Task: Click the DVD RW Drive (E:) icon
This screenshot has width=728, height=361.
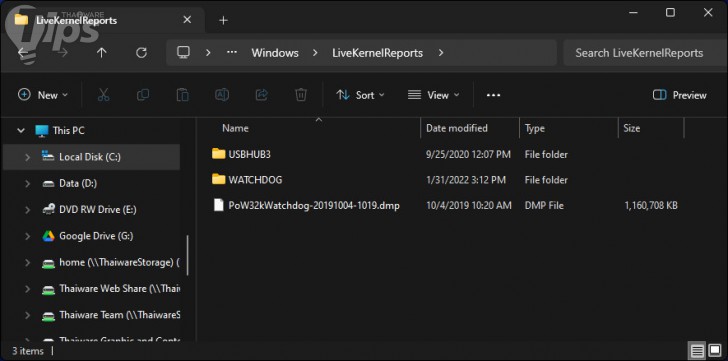Action: click(48, 210)
